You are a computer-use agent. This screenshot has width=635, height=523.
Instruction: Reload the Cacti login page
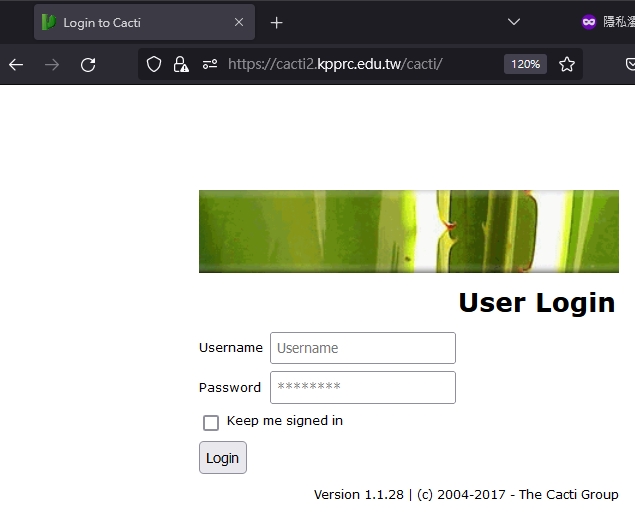click(88, 64)
